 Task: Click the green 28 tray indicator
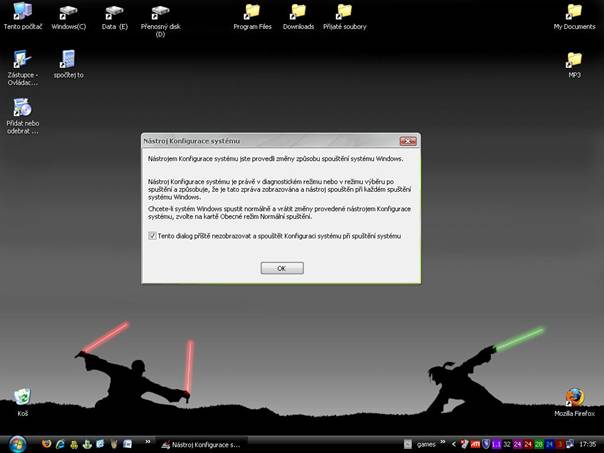[539, 445]
